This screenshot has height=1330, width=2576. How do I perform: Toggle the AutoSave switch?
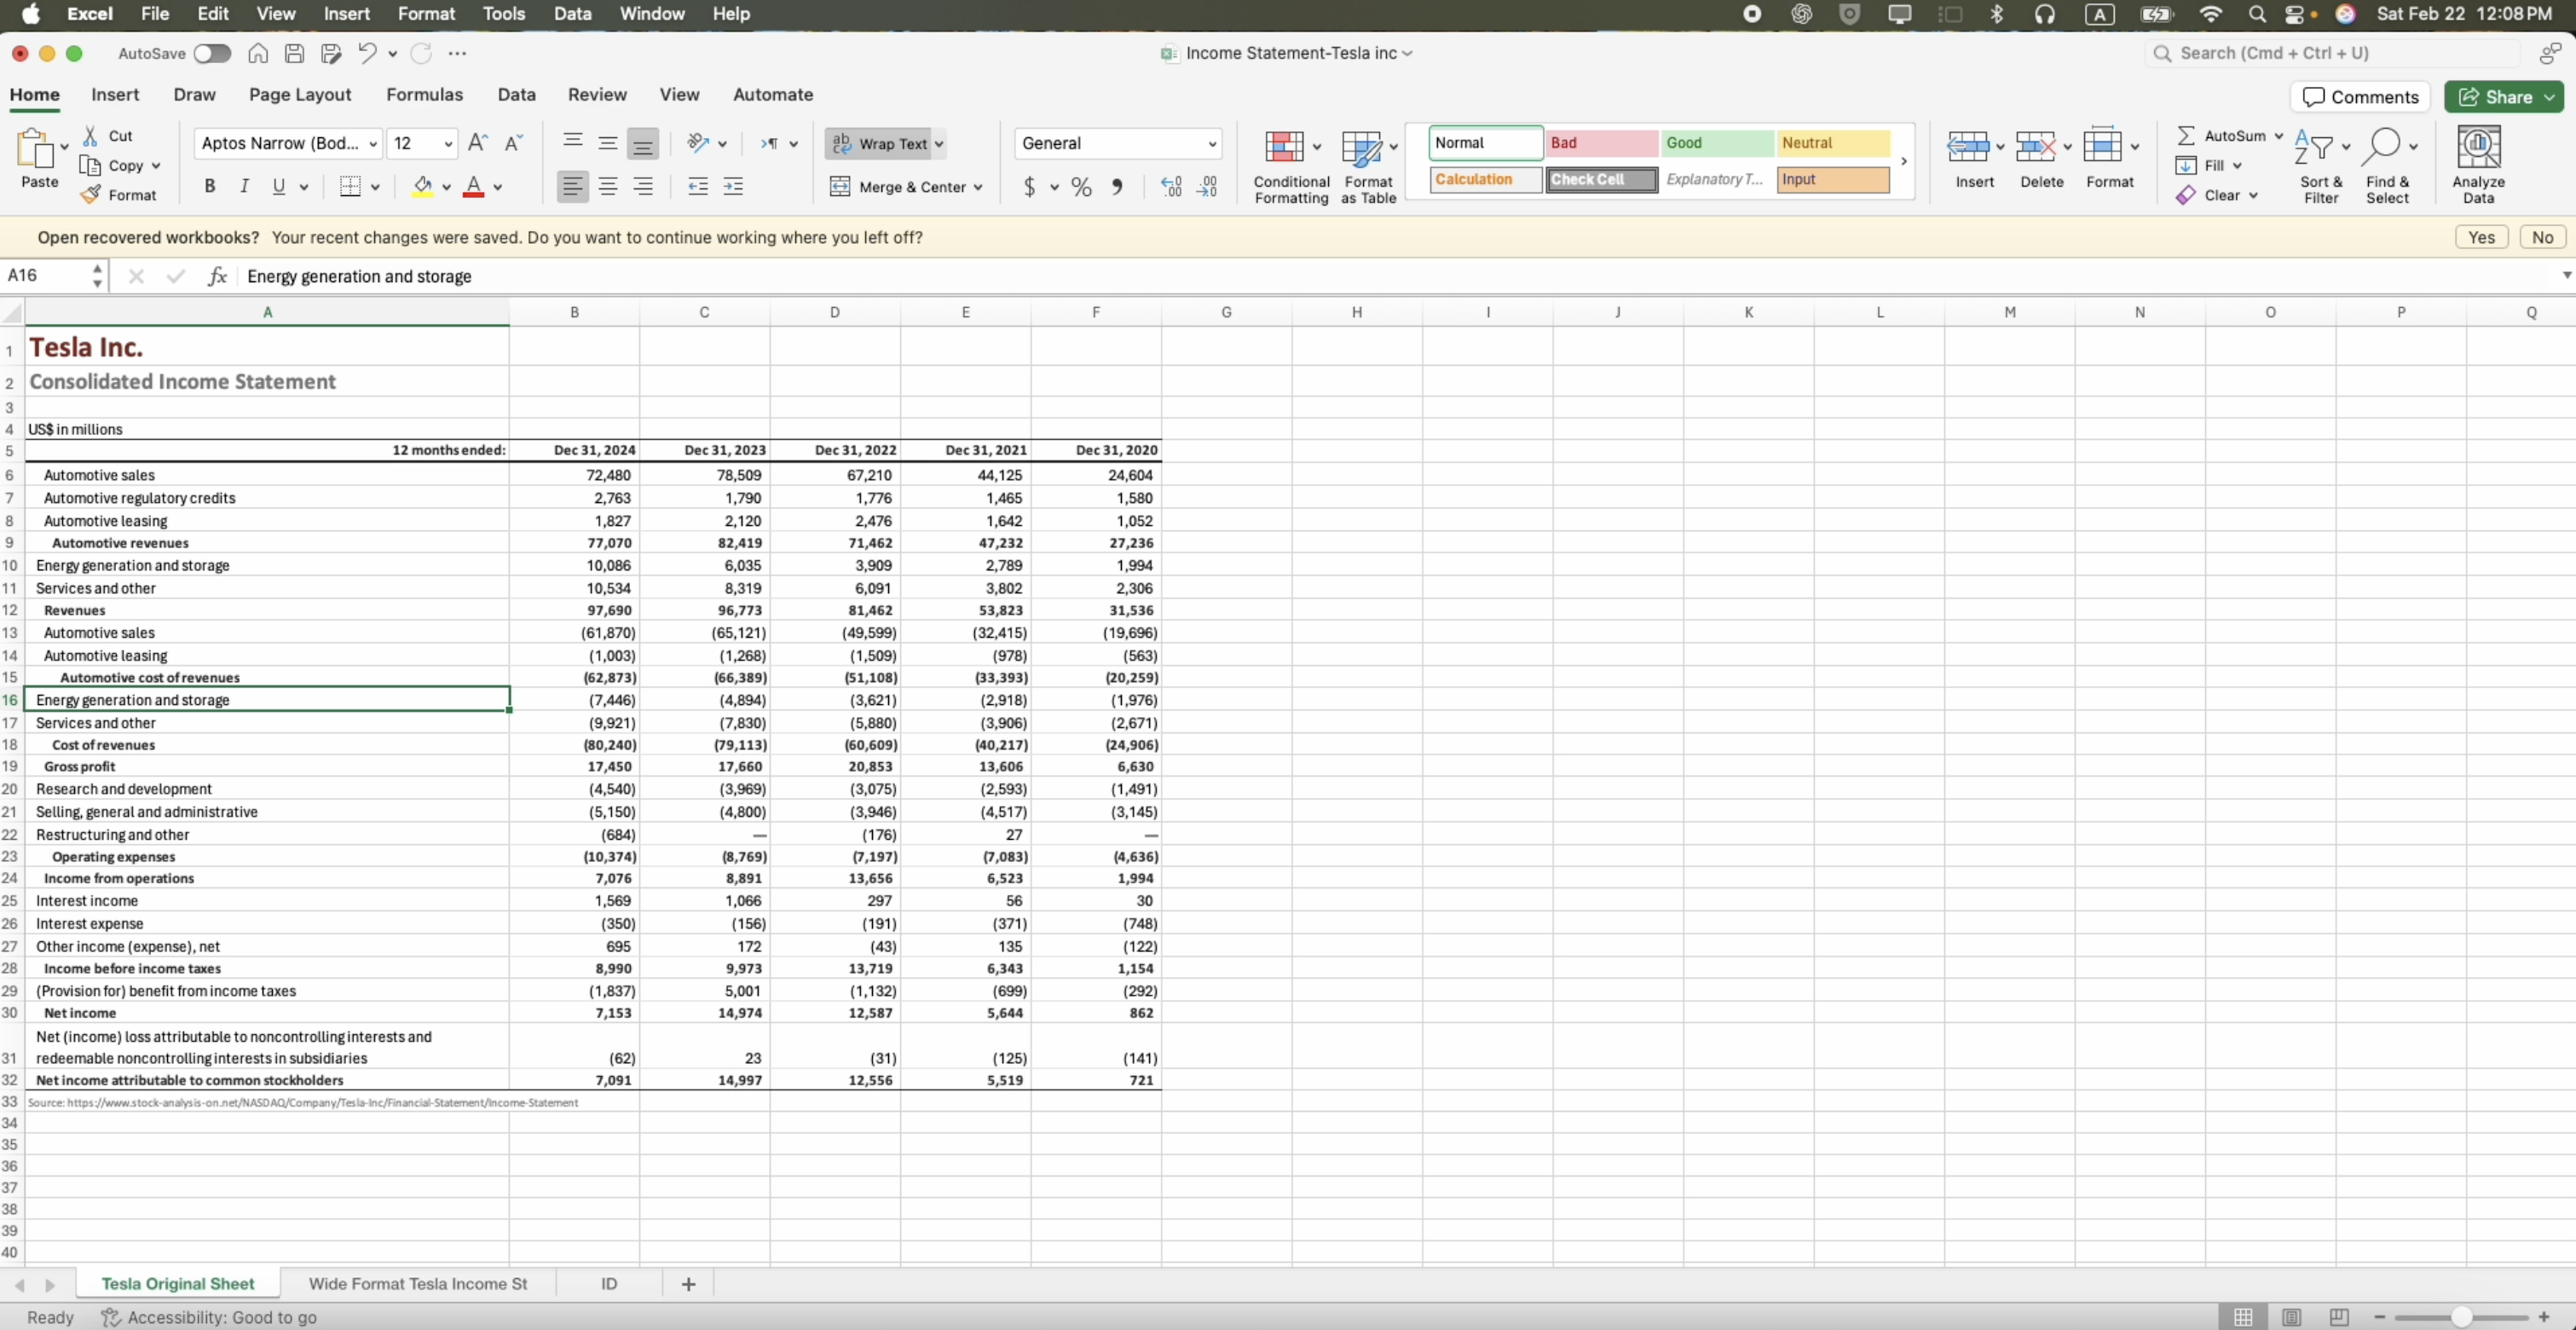(212, 53)
